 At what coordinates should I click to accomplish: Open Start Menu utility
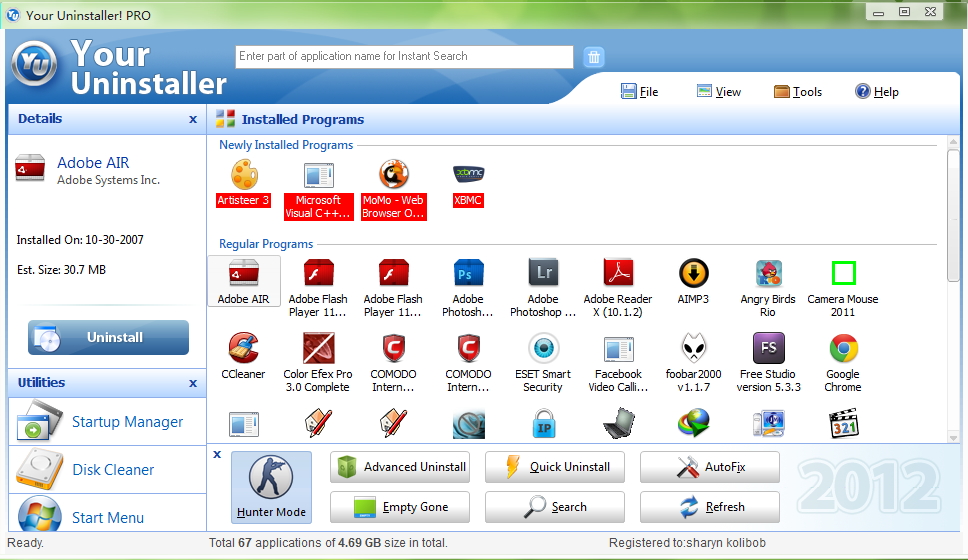(x=107, y=514)
